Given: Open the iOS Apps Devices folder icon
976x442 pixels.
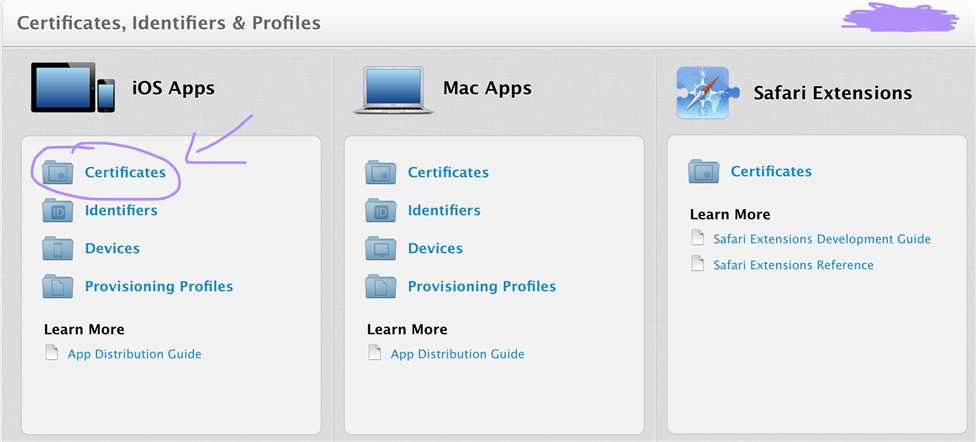Looking at the screenshot, I should tap(58, 248).
